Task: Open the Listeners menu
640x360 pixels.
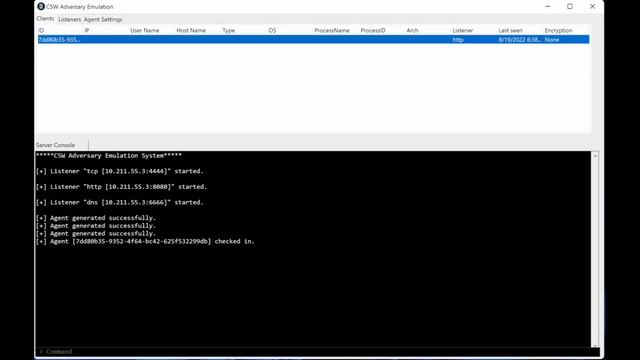Action: 69,19
